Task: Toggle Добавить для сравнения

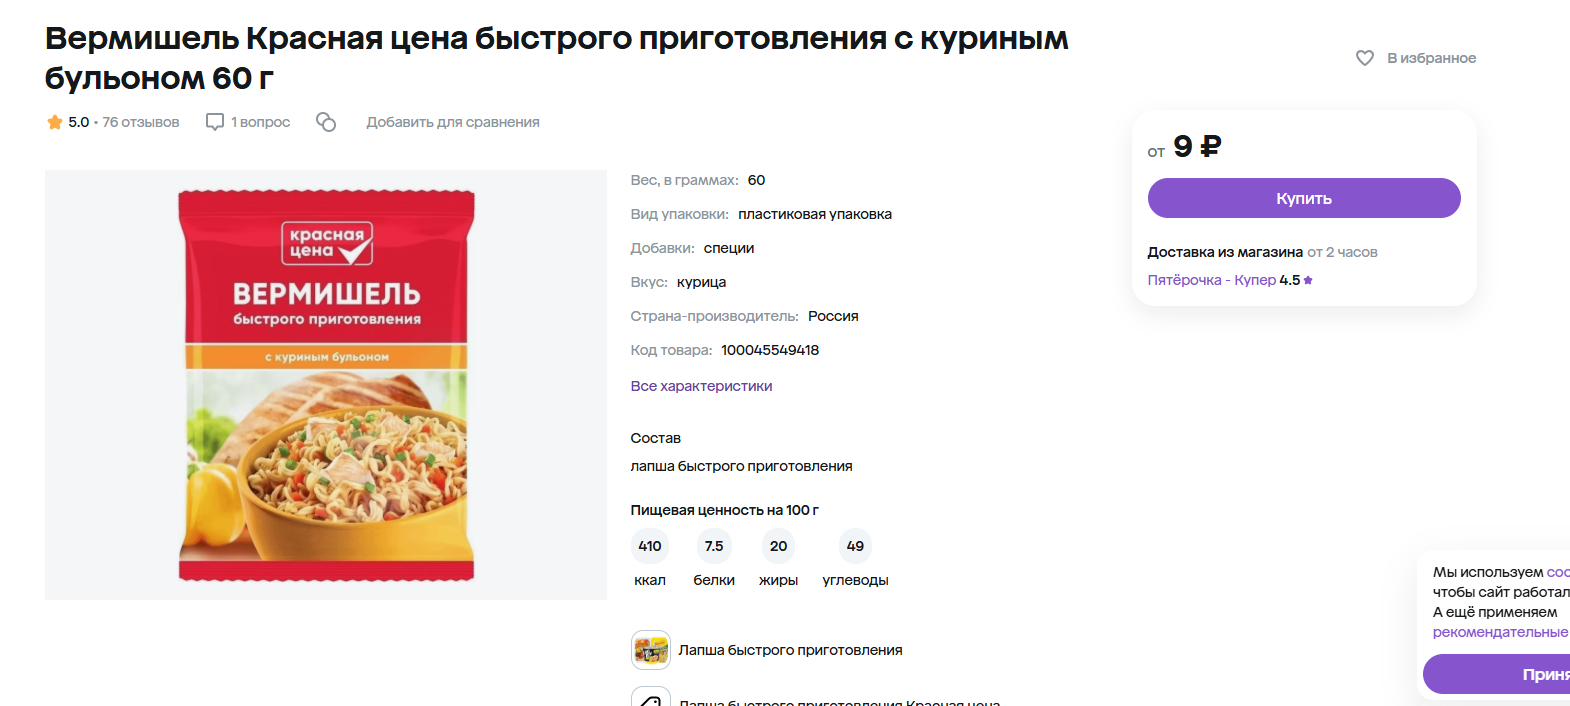Action: 452,122
